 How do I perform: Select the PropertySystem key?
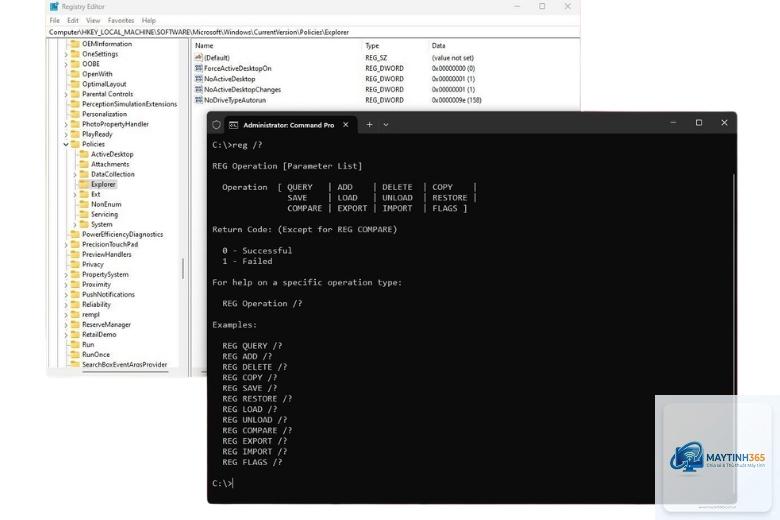(x=105, y=274)
